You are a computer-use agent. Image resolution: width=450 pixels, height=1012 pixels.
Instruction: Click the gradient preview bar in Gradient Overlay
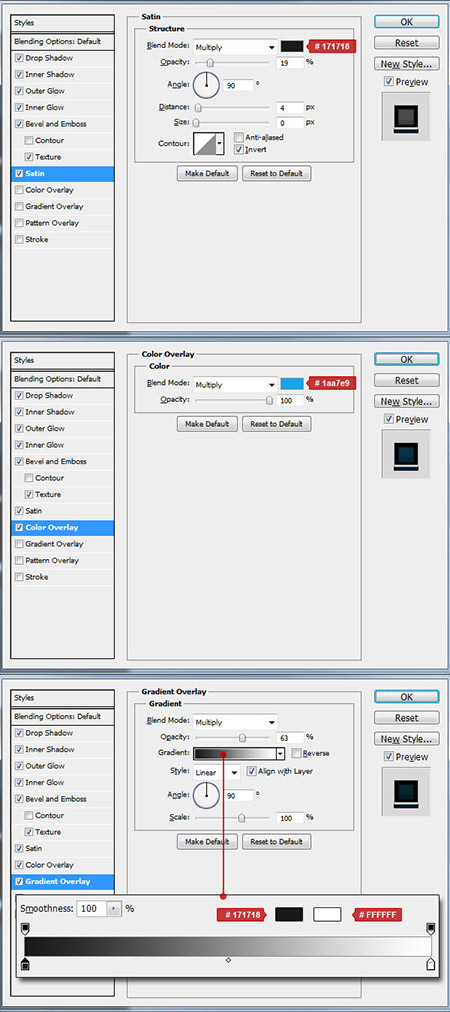pyautogui.click(x=234, y=753)
